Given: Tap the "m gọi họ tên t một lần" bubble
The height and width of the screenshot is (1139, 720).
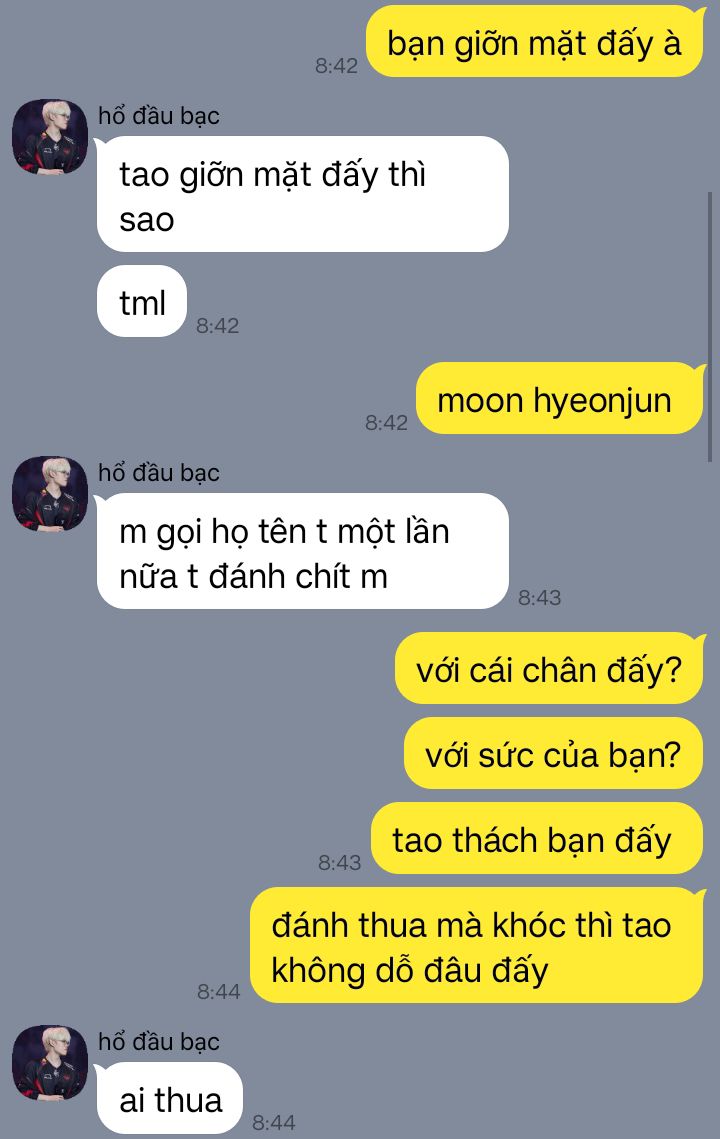Looking at the screenshot, I should tap(303, 551).
